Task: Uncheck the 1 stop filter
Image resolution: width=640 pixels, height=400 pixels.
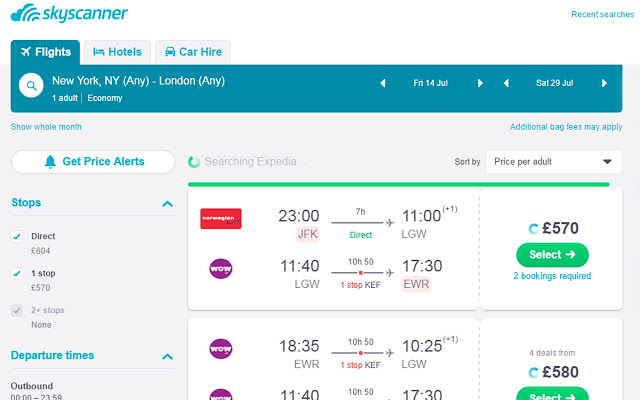Action: tap(17, 273)
